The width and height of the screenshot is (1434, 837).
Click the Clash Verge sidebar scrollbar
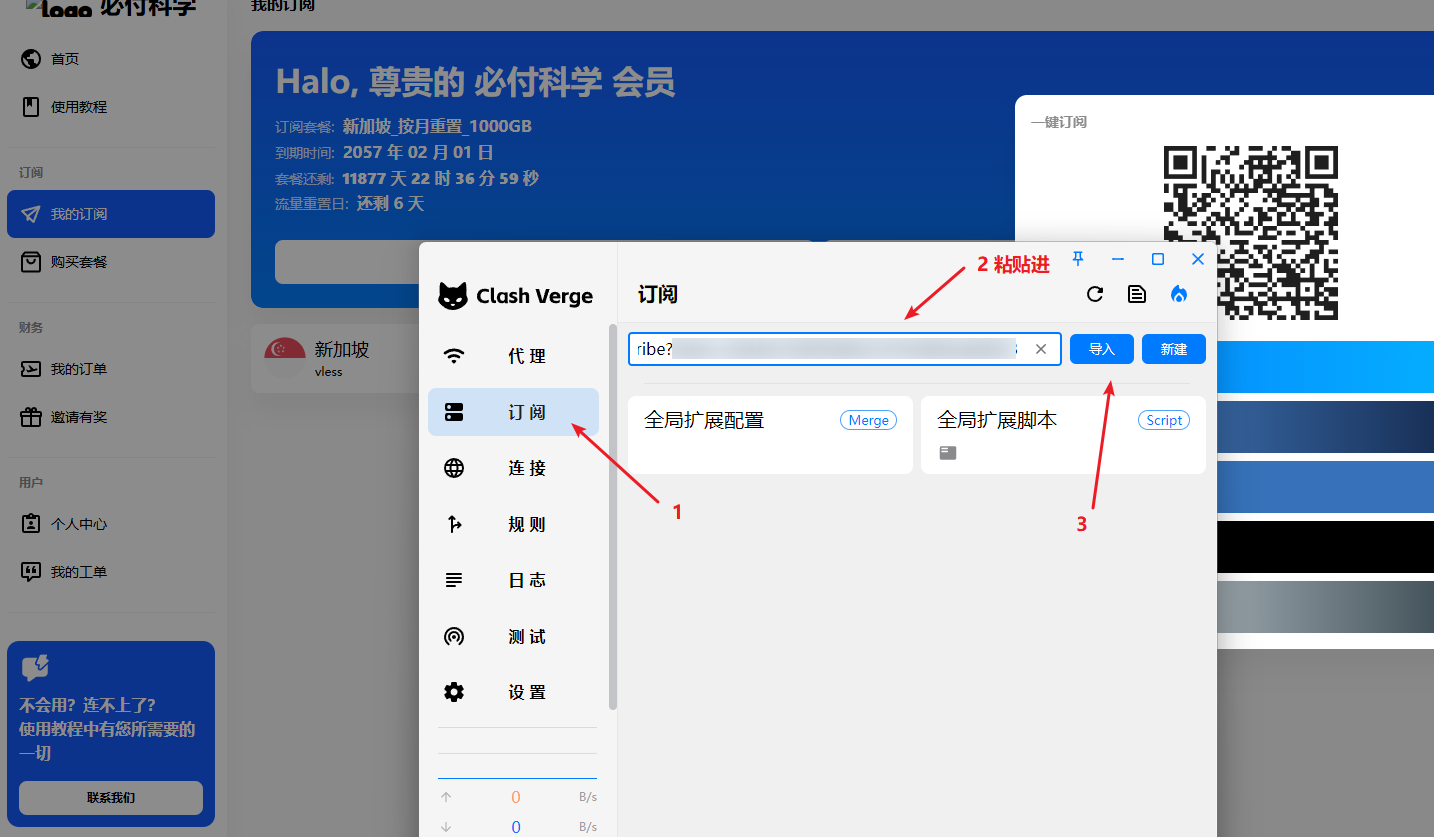[x=613, y=517]
